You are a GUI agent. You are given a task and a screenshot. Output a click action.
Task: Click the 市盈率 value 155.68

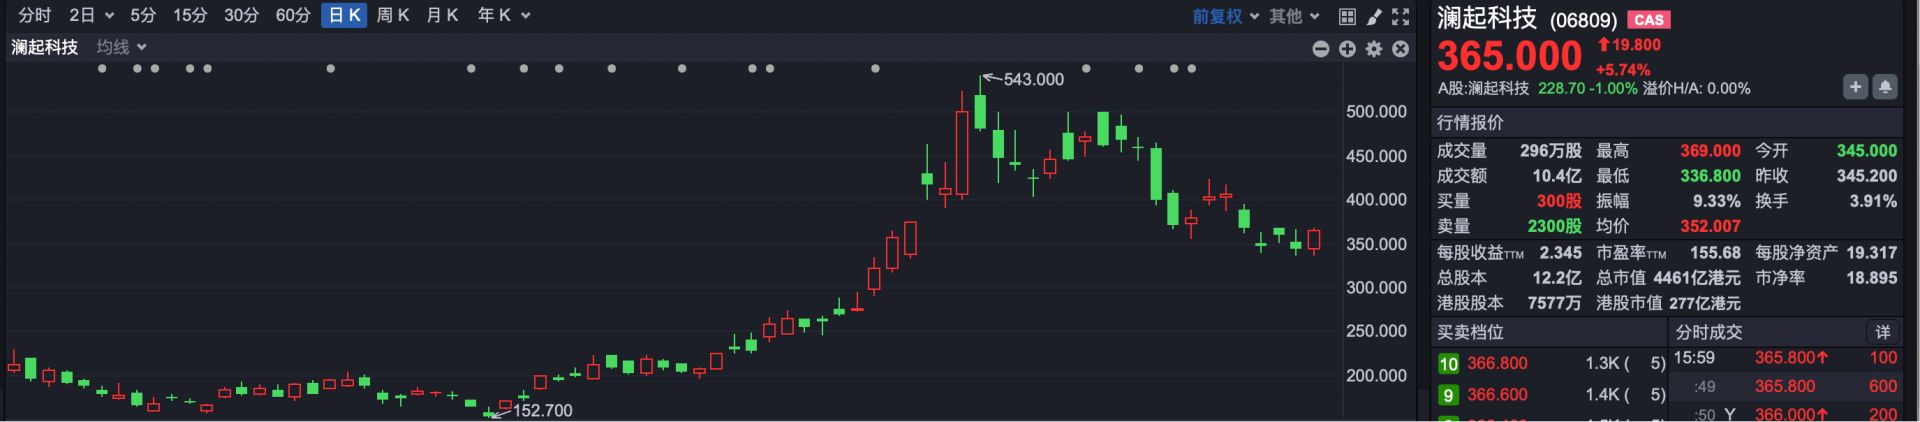pyautogui.click(x=1715, y=253)
